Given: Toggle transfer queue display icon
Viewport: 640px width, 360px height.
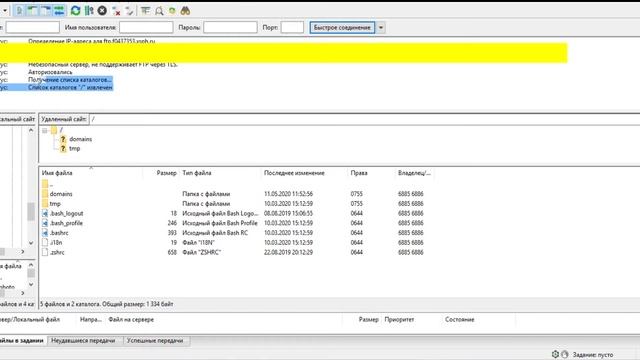Looking at the screenshot, I should (x=59, y=11).
